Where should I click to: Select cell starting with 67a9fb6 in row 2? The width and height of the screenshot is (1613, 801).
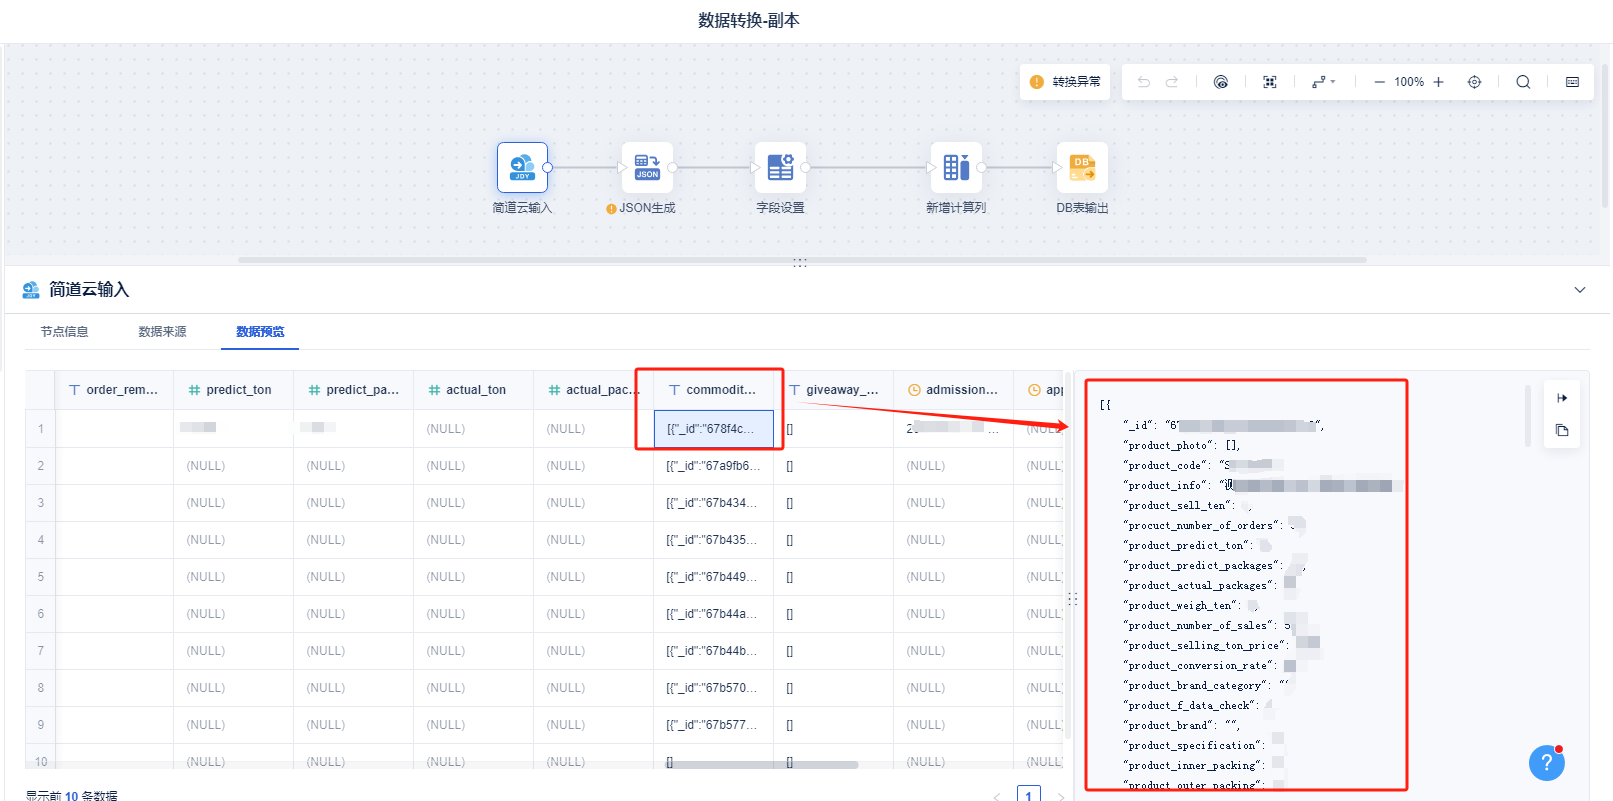[713, 466]
